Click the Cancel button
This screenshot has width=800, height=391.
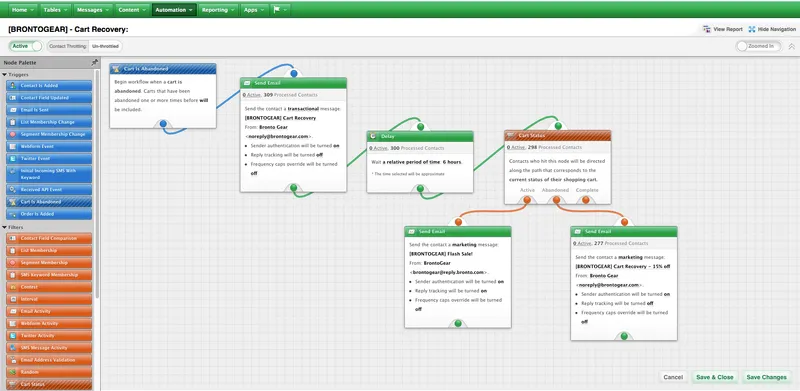click(x=673, y=377)
